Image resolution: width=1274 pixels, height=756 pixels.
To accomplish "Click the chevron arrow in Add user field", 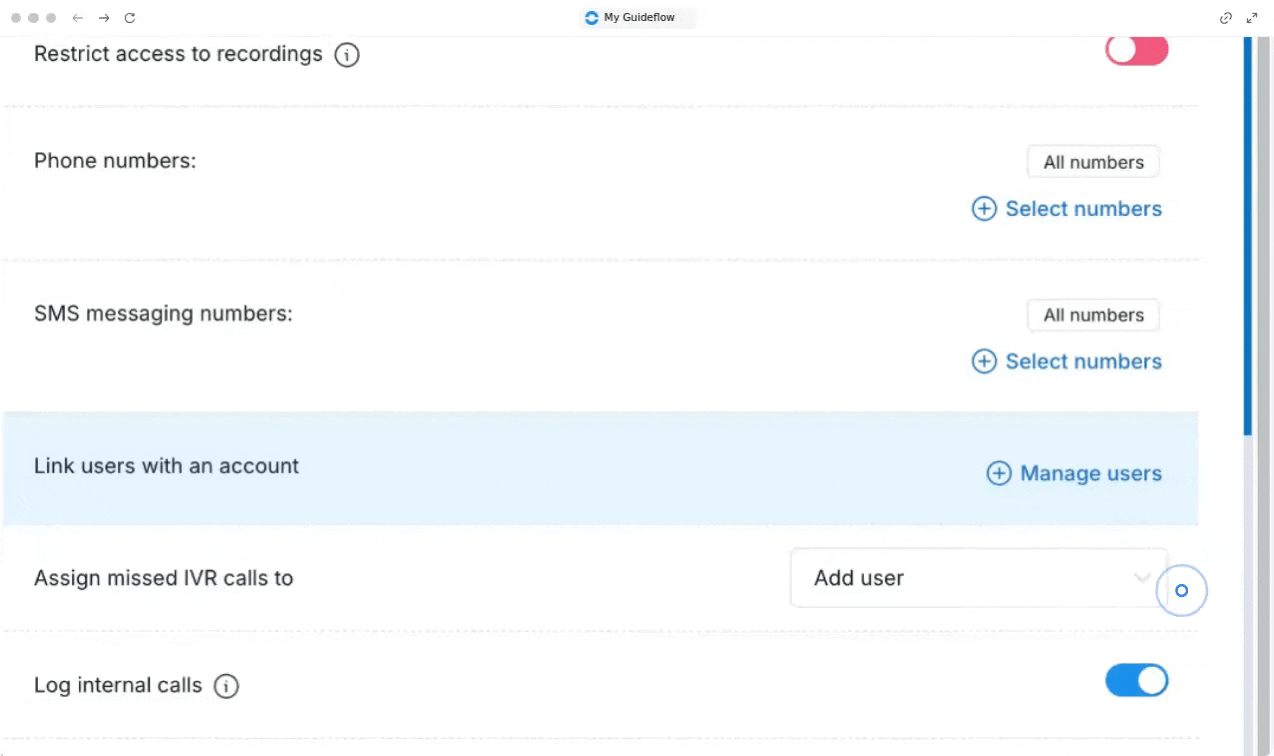I will (x=1141, y=578).
